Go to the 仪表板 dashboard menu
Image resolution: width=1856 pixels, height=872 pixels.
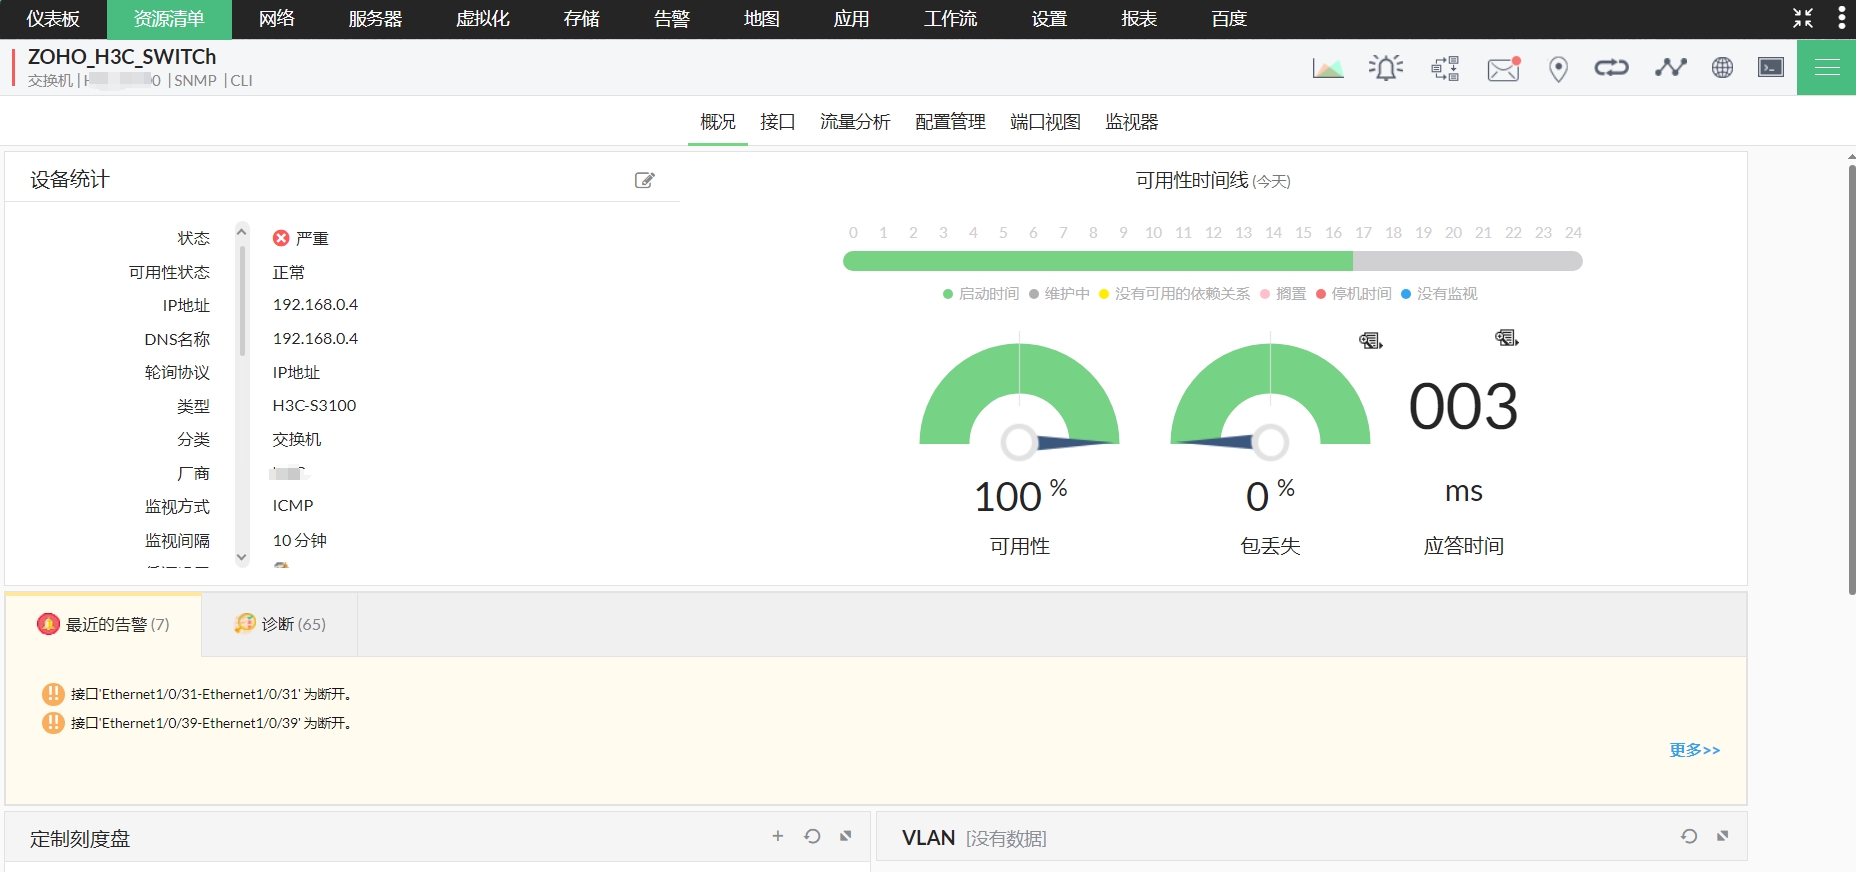pyautogui.click(x=53, y=19)
